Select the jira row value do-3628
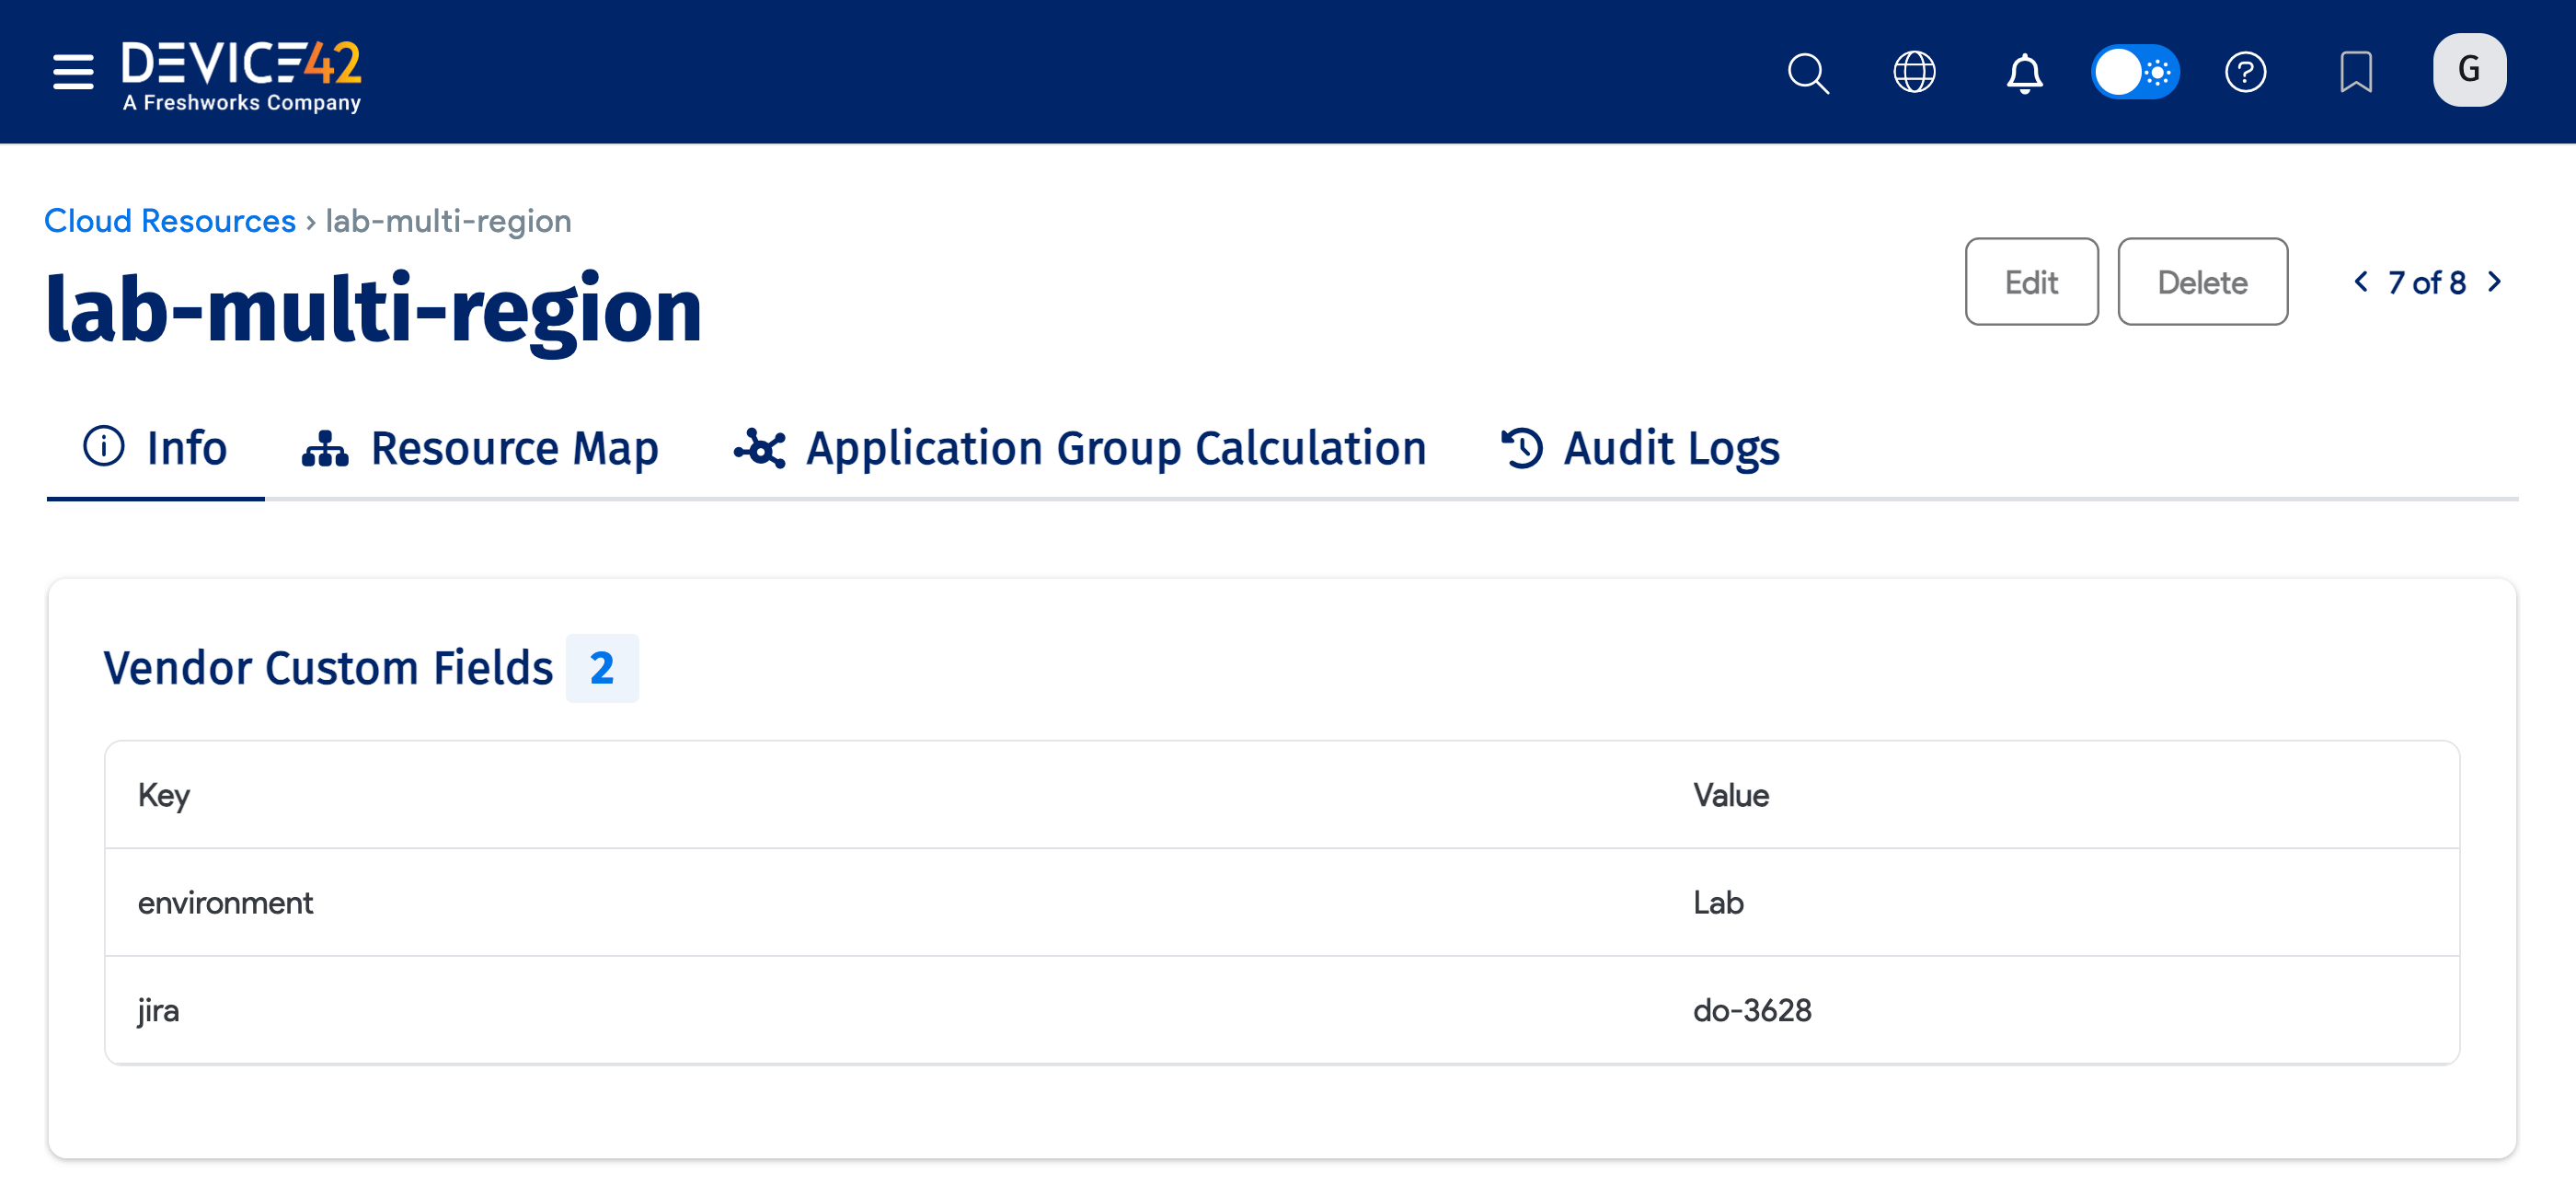This screenshot has width=2576, height=1185. pos(1751,1010)
